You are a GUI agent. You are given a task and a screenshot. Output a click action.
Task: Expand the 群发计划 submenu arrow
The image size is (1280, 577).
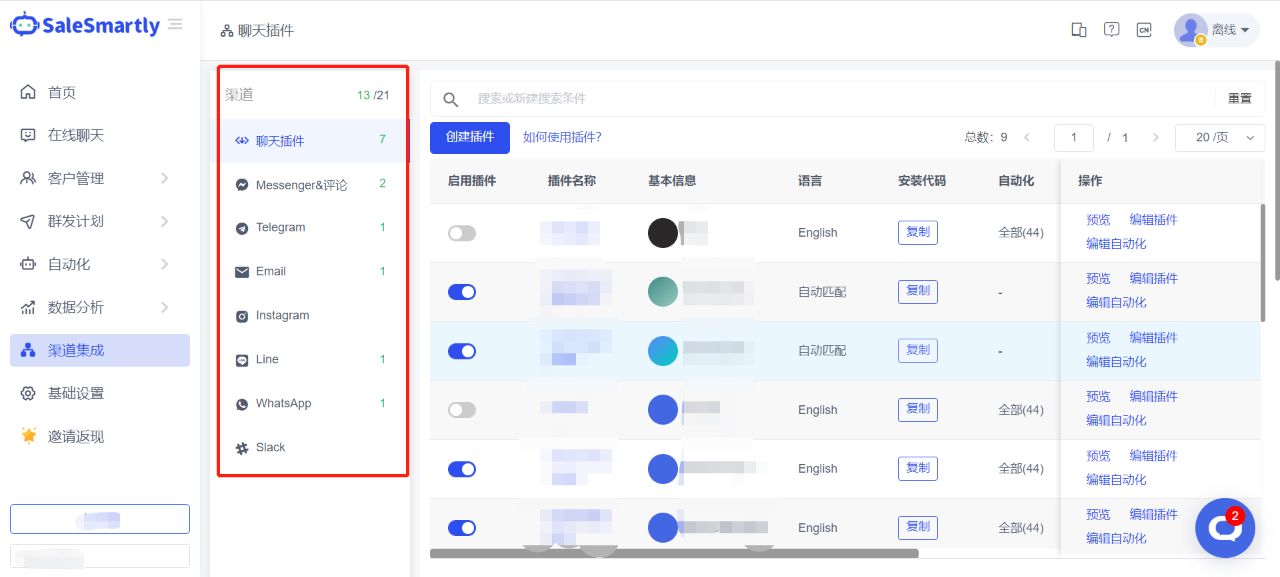[164, 221]
